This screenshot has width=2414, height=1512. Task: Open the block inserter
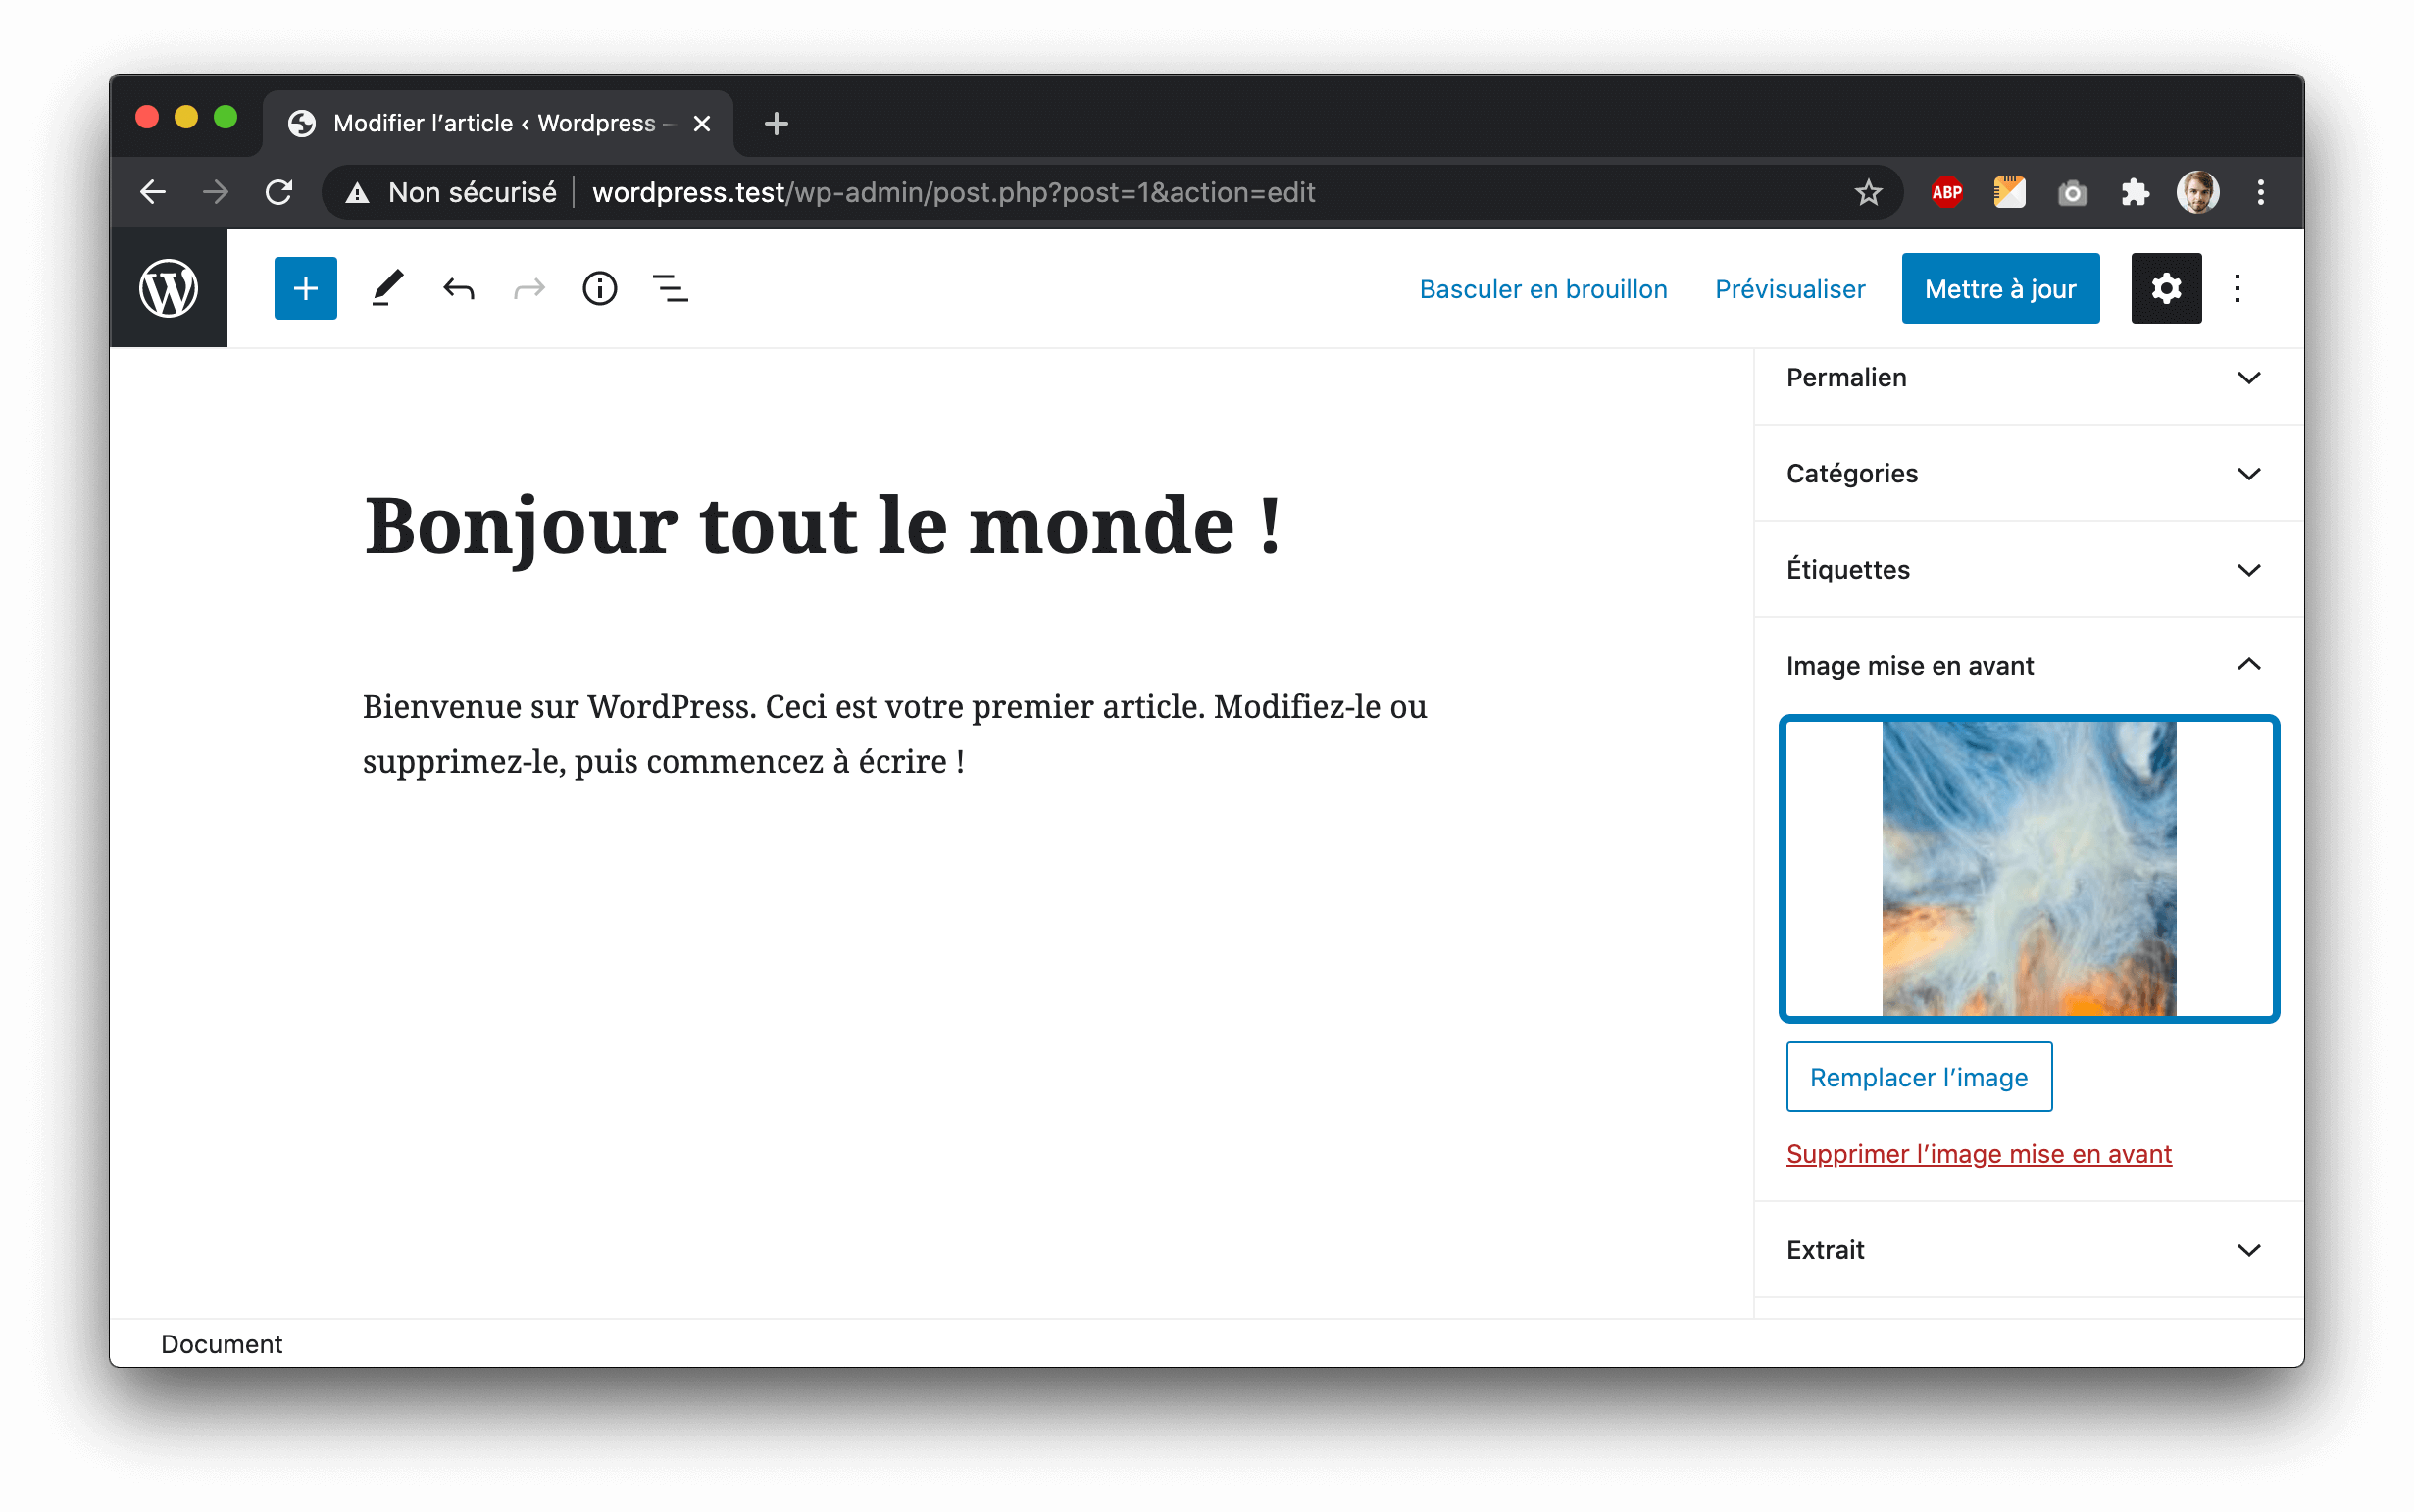305,288
